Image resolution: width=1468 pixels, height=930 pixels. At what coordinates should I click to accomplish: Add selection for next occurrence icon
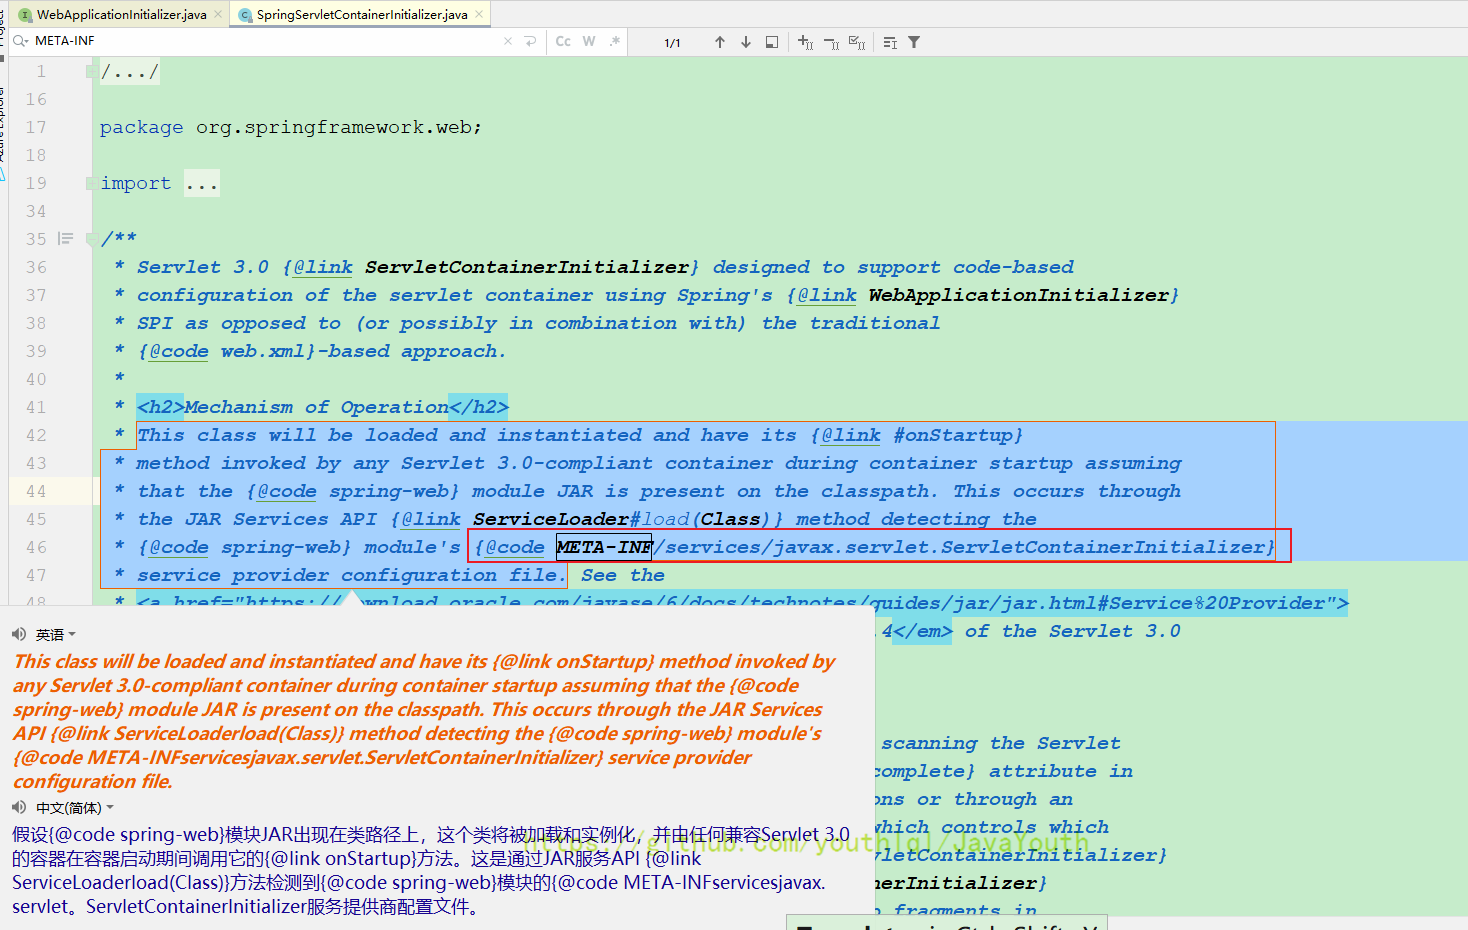pyautogui.click(x=805, y=42)
